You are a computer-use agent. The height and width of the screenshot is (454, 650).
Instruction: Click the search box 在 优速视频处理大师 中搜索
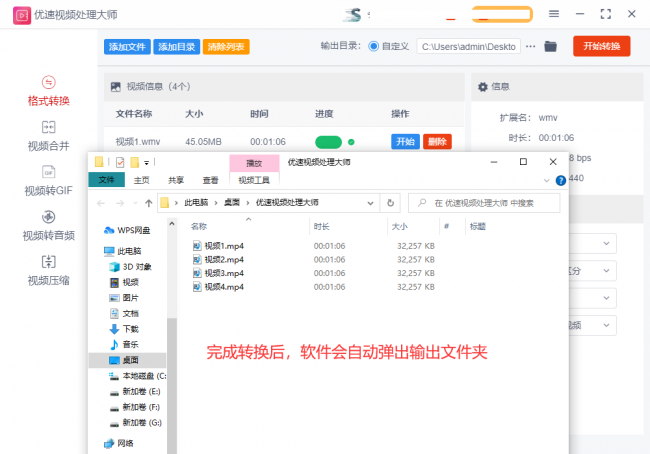tap(484, 203)
